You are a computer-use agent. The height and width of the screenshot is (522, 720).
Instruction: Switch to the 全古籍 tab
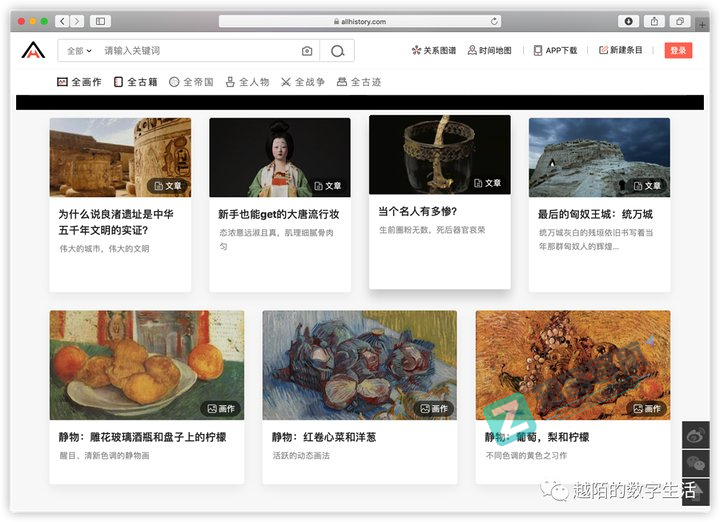tap(136, 82)
